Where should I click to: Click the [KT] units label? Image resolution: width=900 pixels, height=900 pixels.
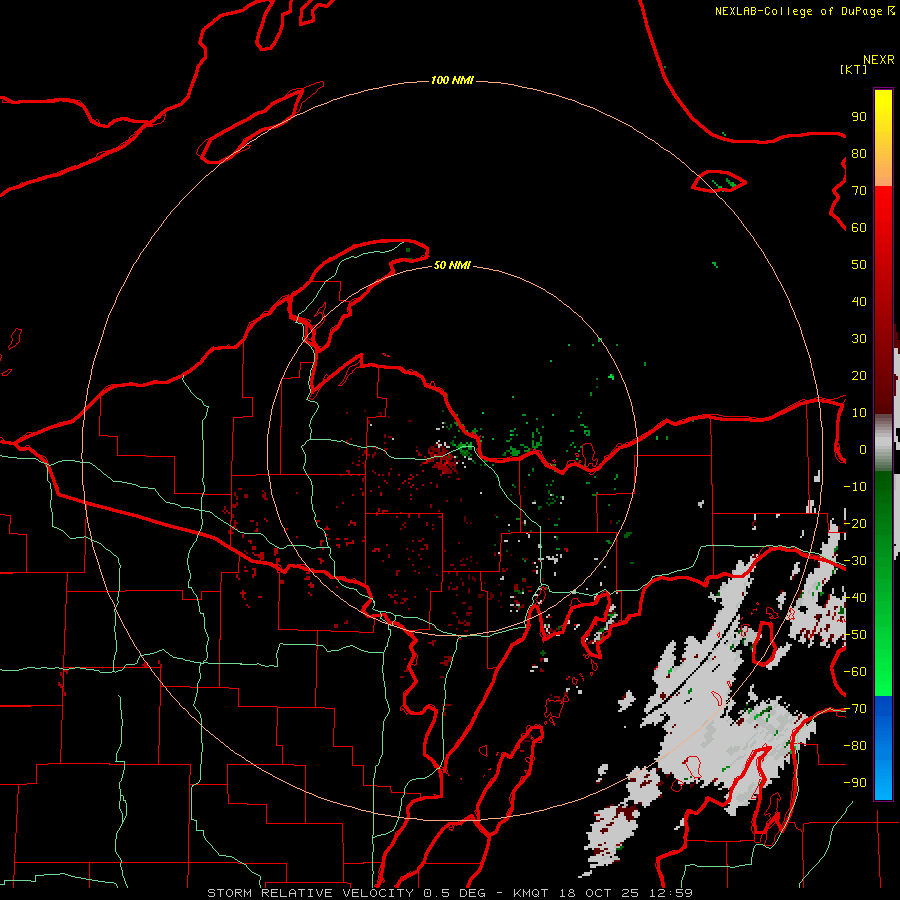[854, 69]
